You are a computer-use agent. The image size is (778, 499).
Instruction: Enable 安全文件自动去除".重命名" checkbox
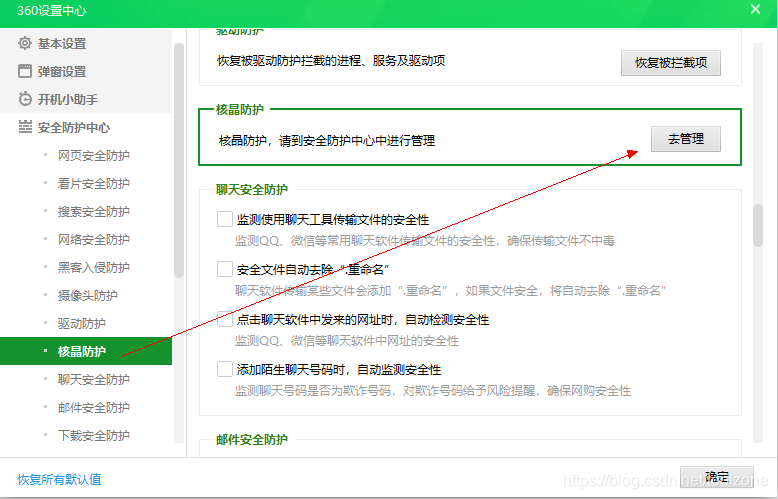point(225,269)
